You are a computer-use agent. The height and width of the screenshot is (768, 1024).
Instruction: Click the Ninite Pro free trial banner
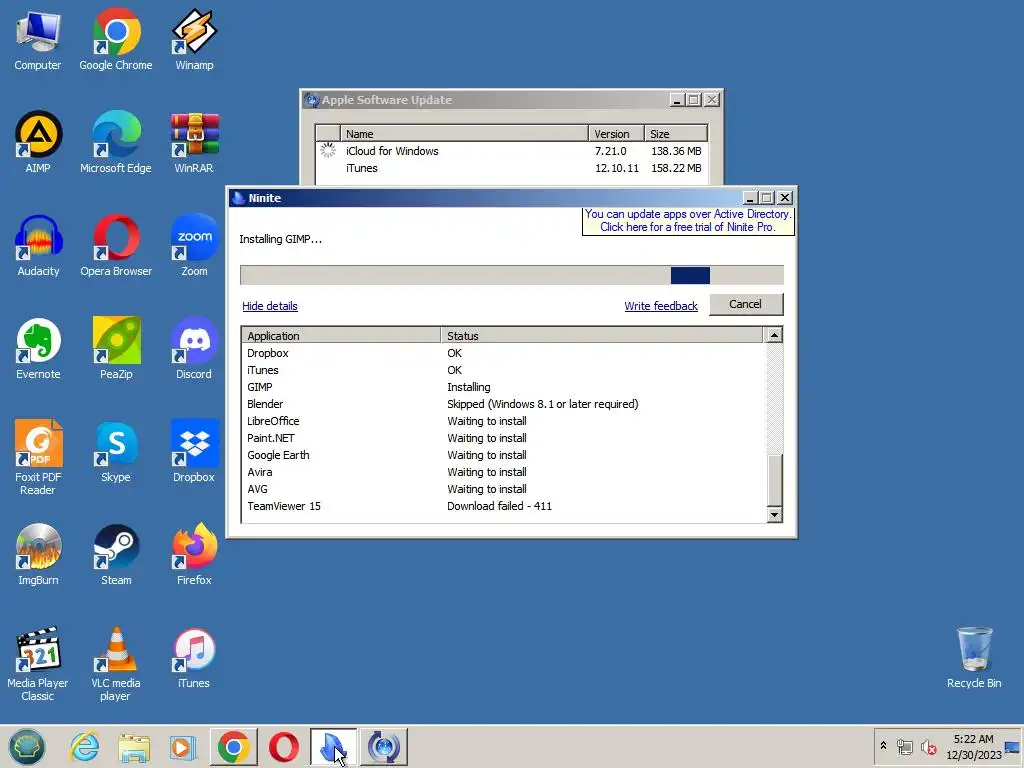coord(688,221)
